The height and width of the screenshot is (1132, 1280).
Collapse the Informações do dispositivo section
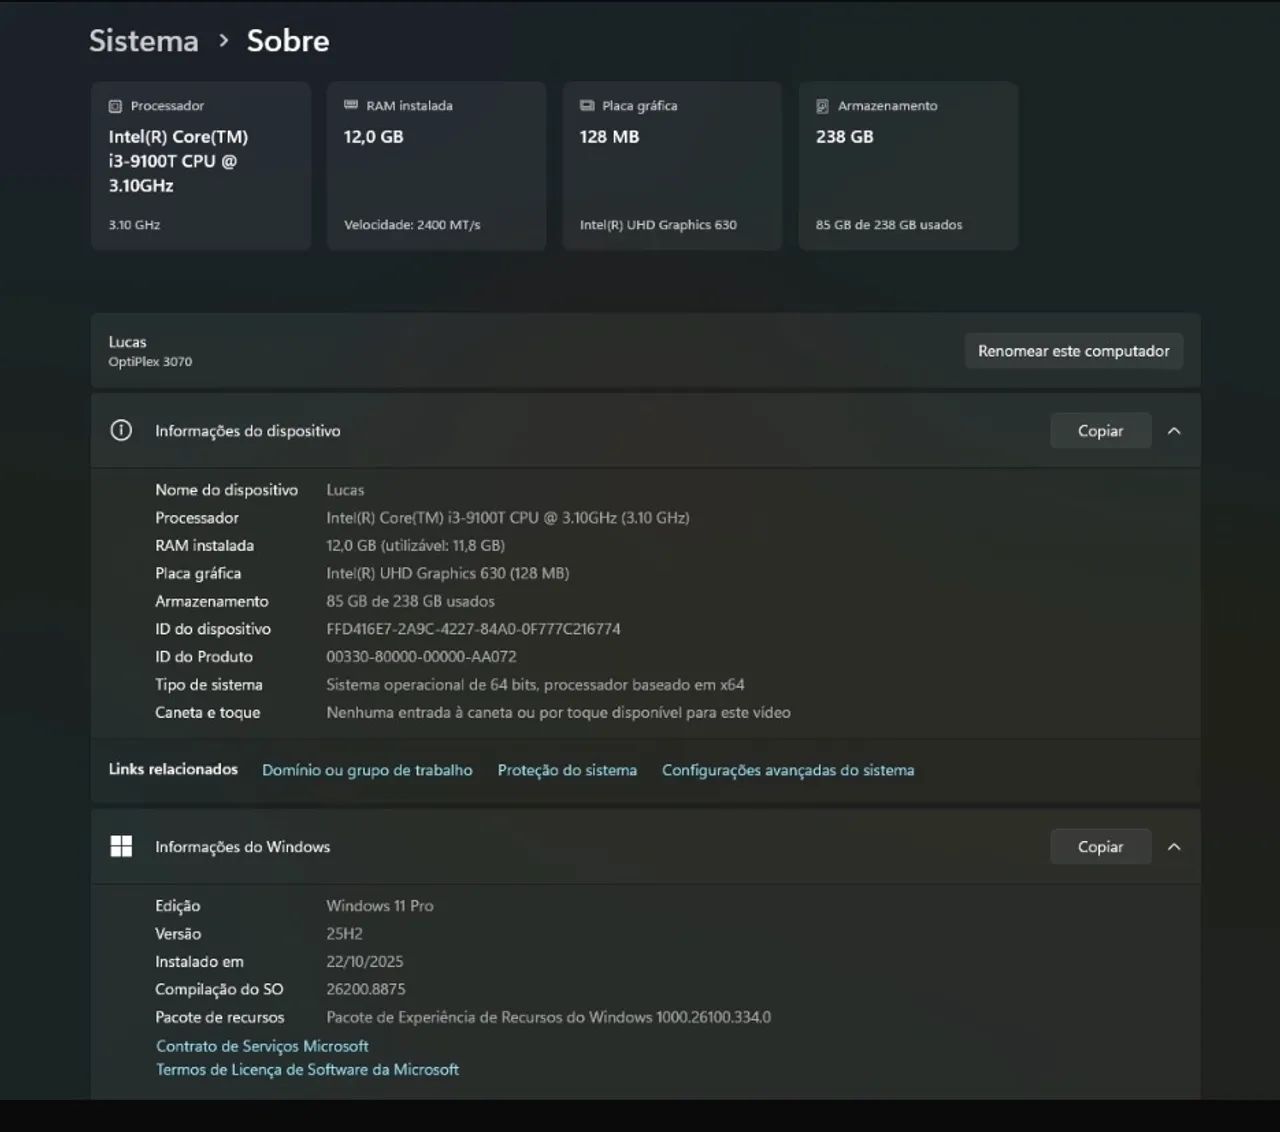[x=1174, y=431]
